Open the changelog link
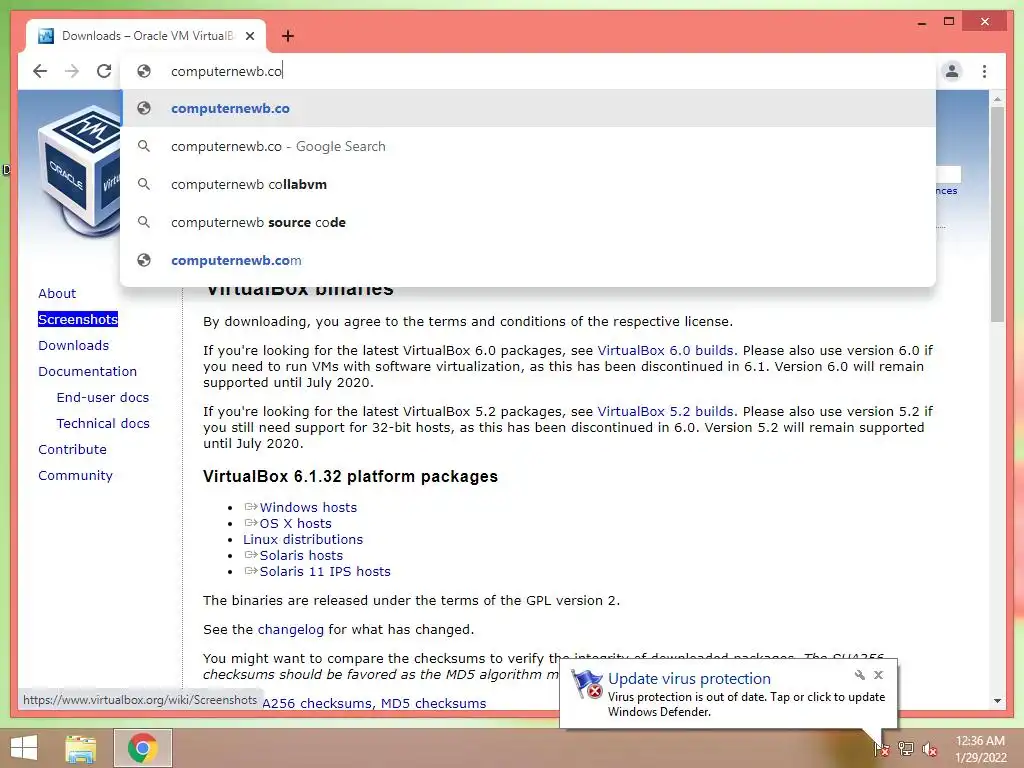Viewport: 1024px width, 768px height. pos(291,630)
